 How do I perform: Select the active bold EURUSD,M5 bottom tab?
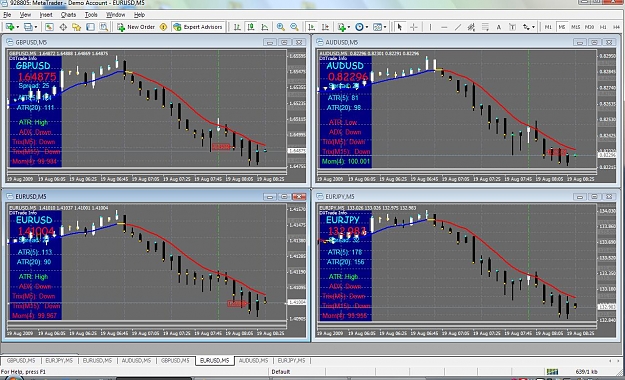tap(214, 360)
